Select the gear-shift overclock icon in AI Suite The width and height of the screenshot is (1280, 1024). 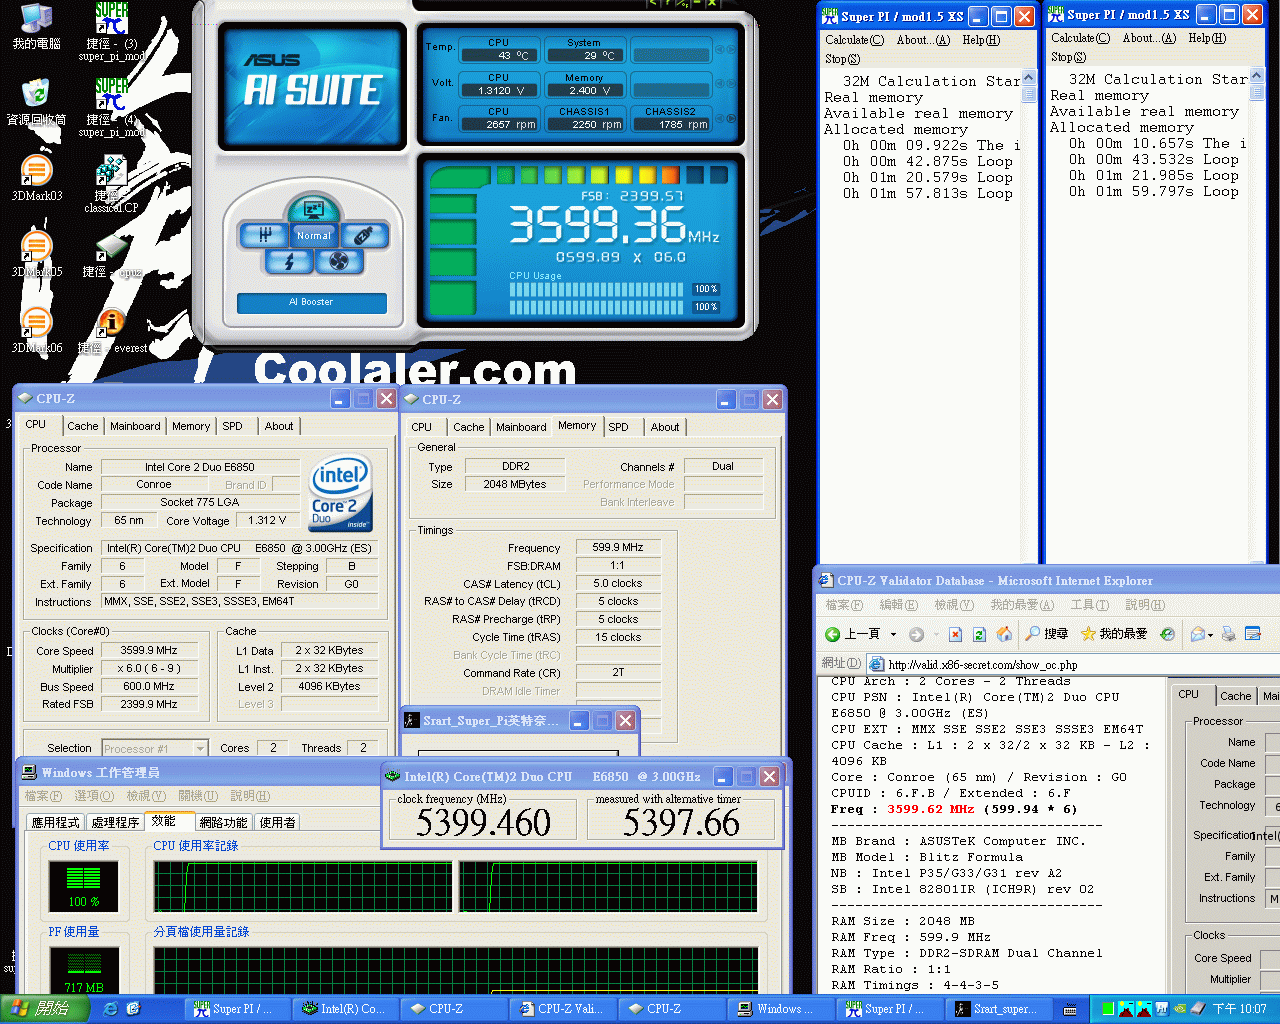266,236
